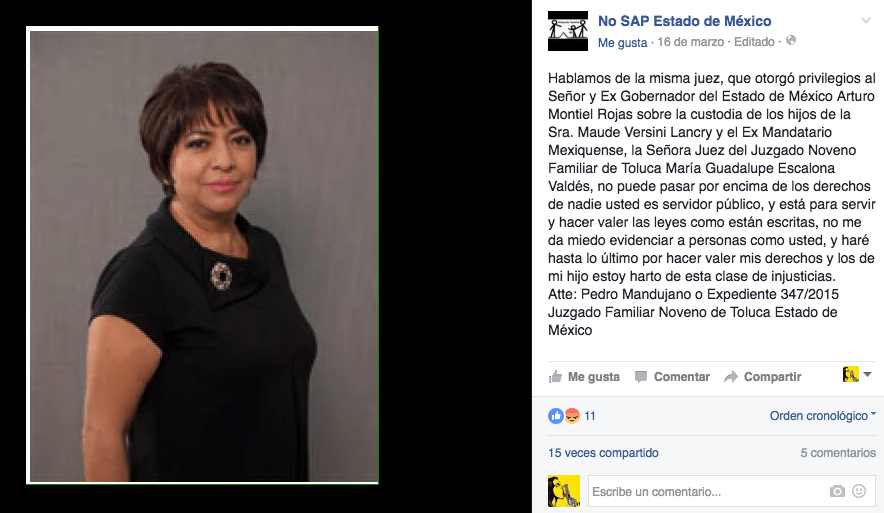Open No SAP Estado de México page link
Image resolution: width=884 pixels, height=513 pixels.
684,21
